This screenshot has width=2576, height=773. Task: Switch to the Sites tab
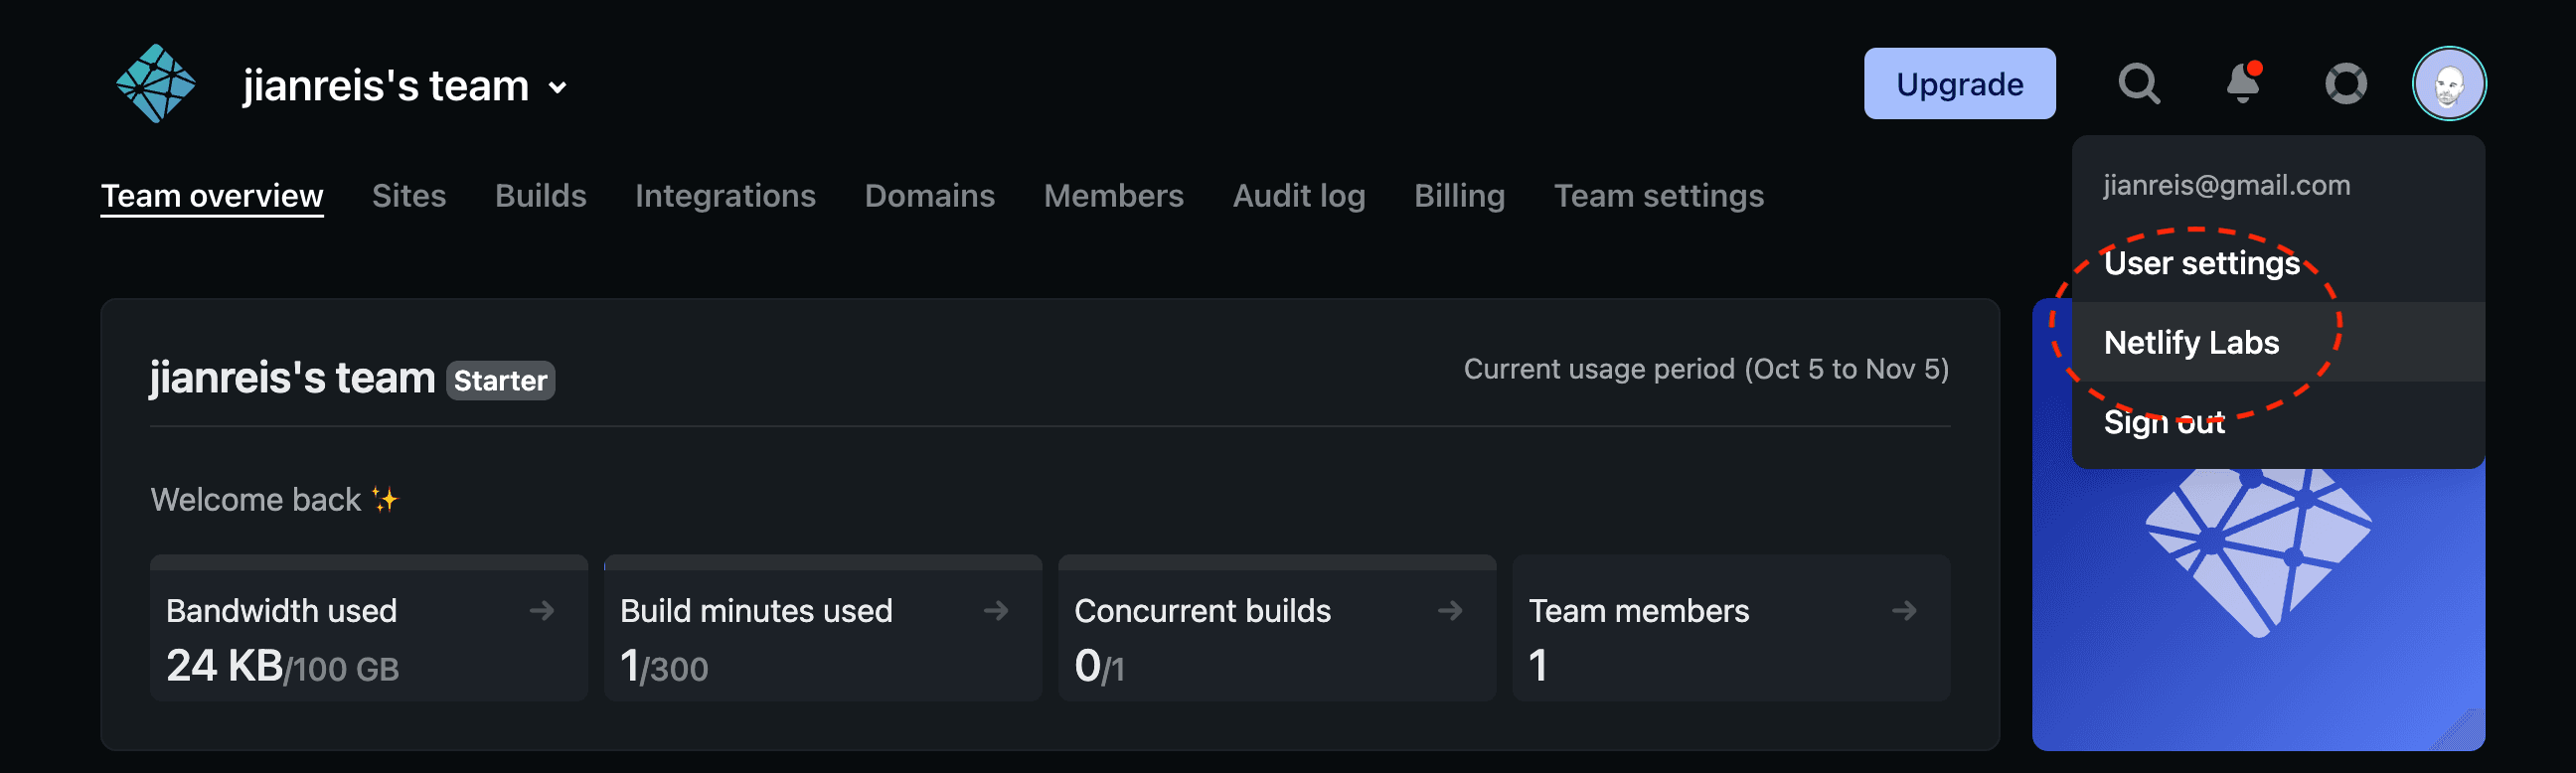(x=408, y=196)
